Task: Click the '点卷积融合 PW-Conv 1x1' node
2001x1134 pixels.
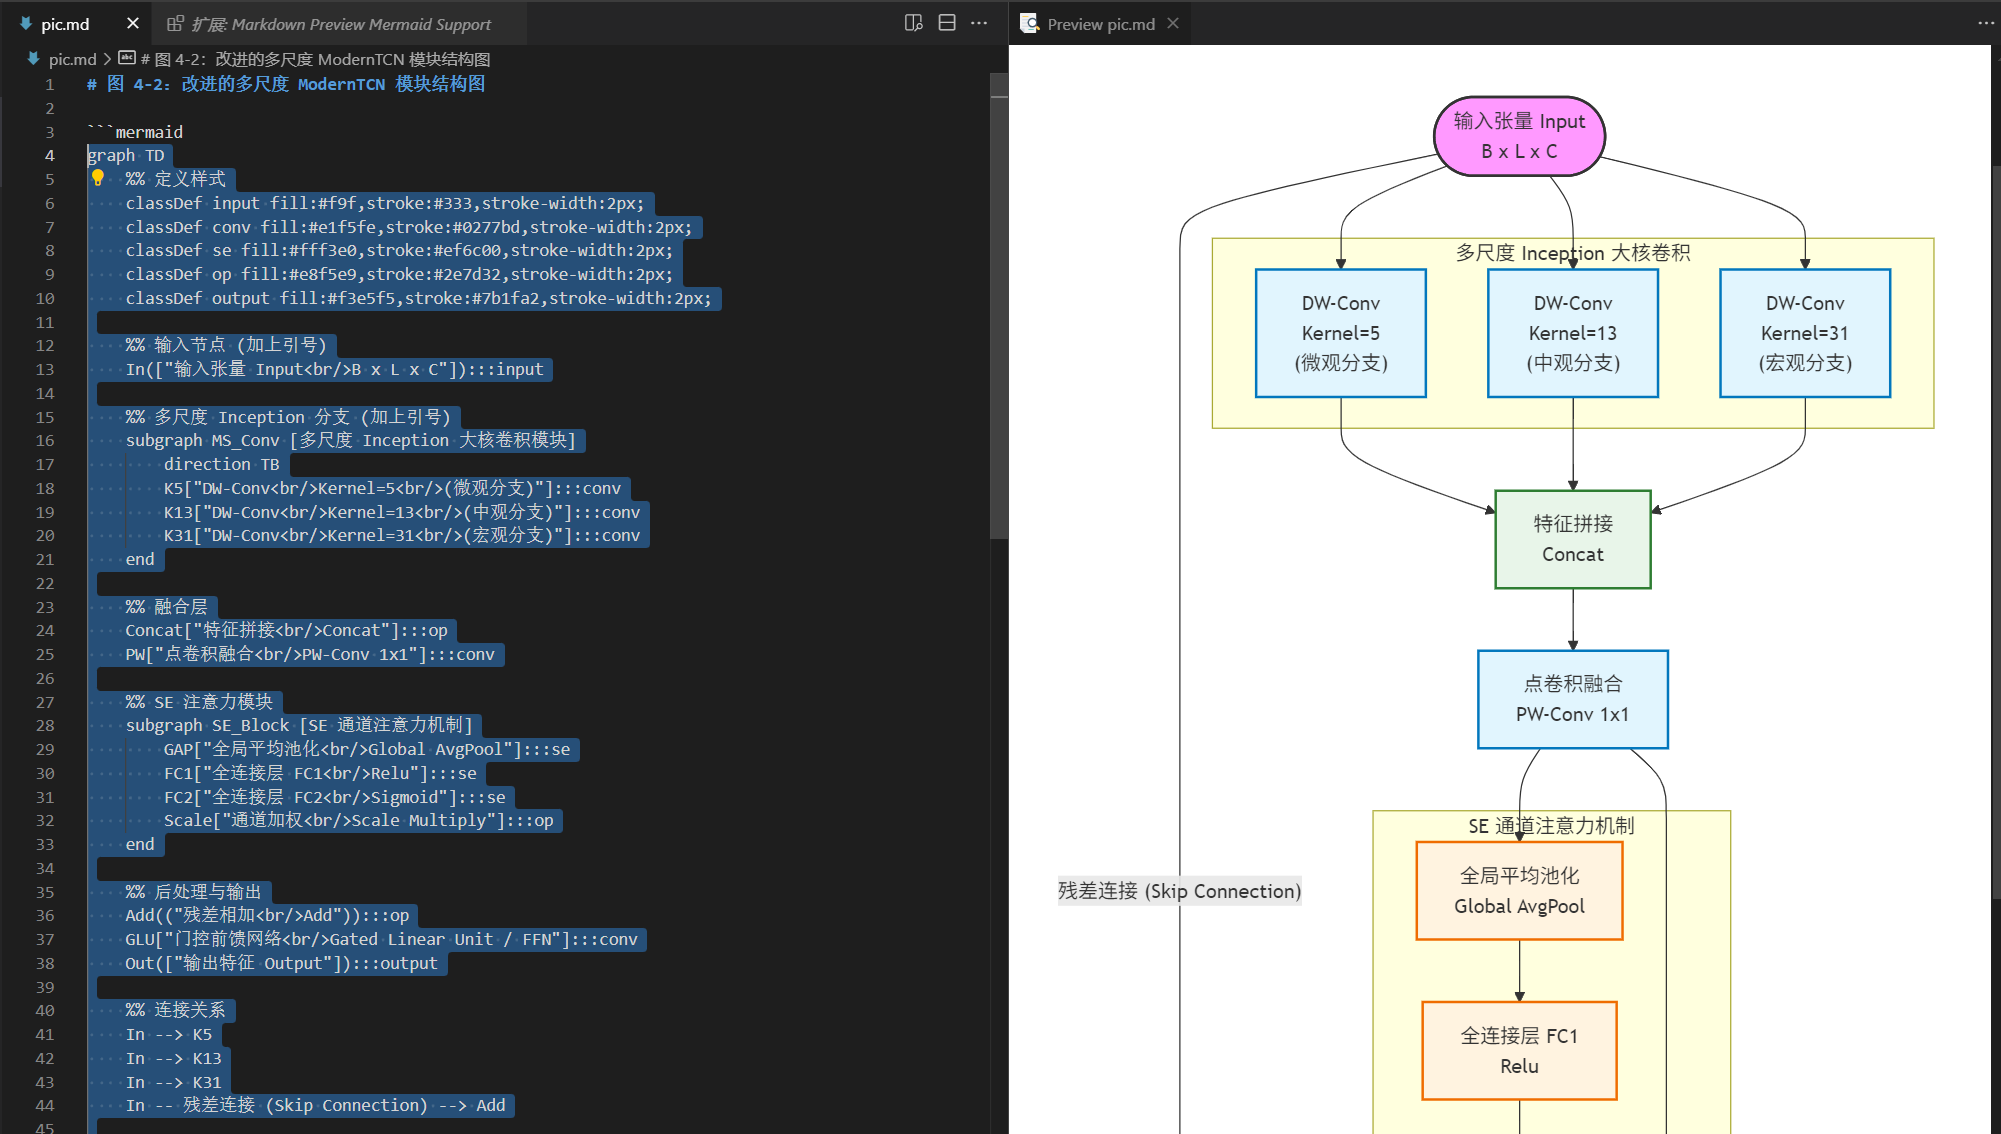Action: click(1572, 699)
